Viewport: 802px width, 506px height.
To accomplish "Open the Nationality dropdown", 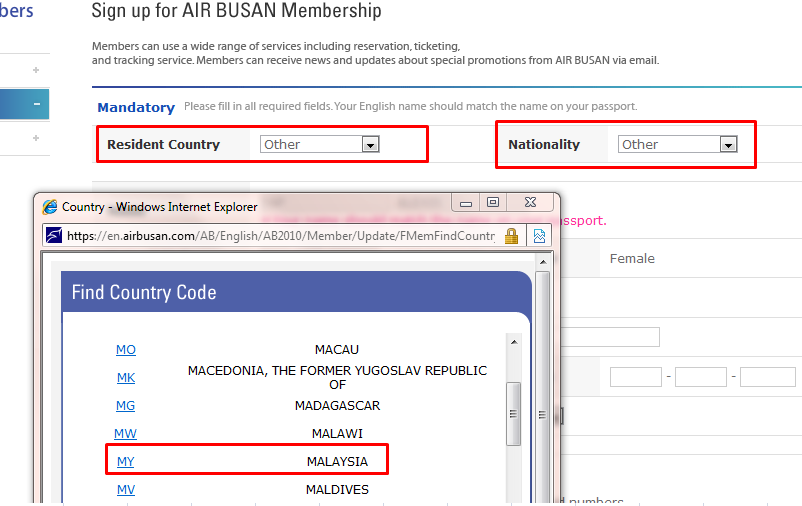I will [x=728, y=145].
